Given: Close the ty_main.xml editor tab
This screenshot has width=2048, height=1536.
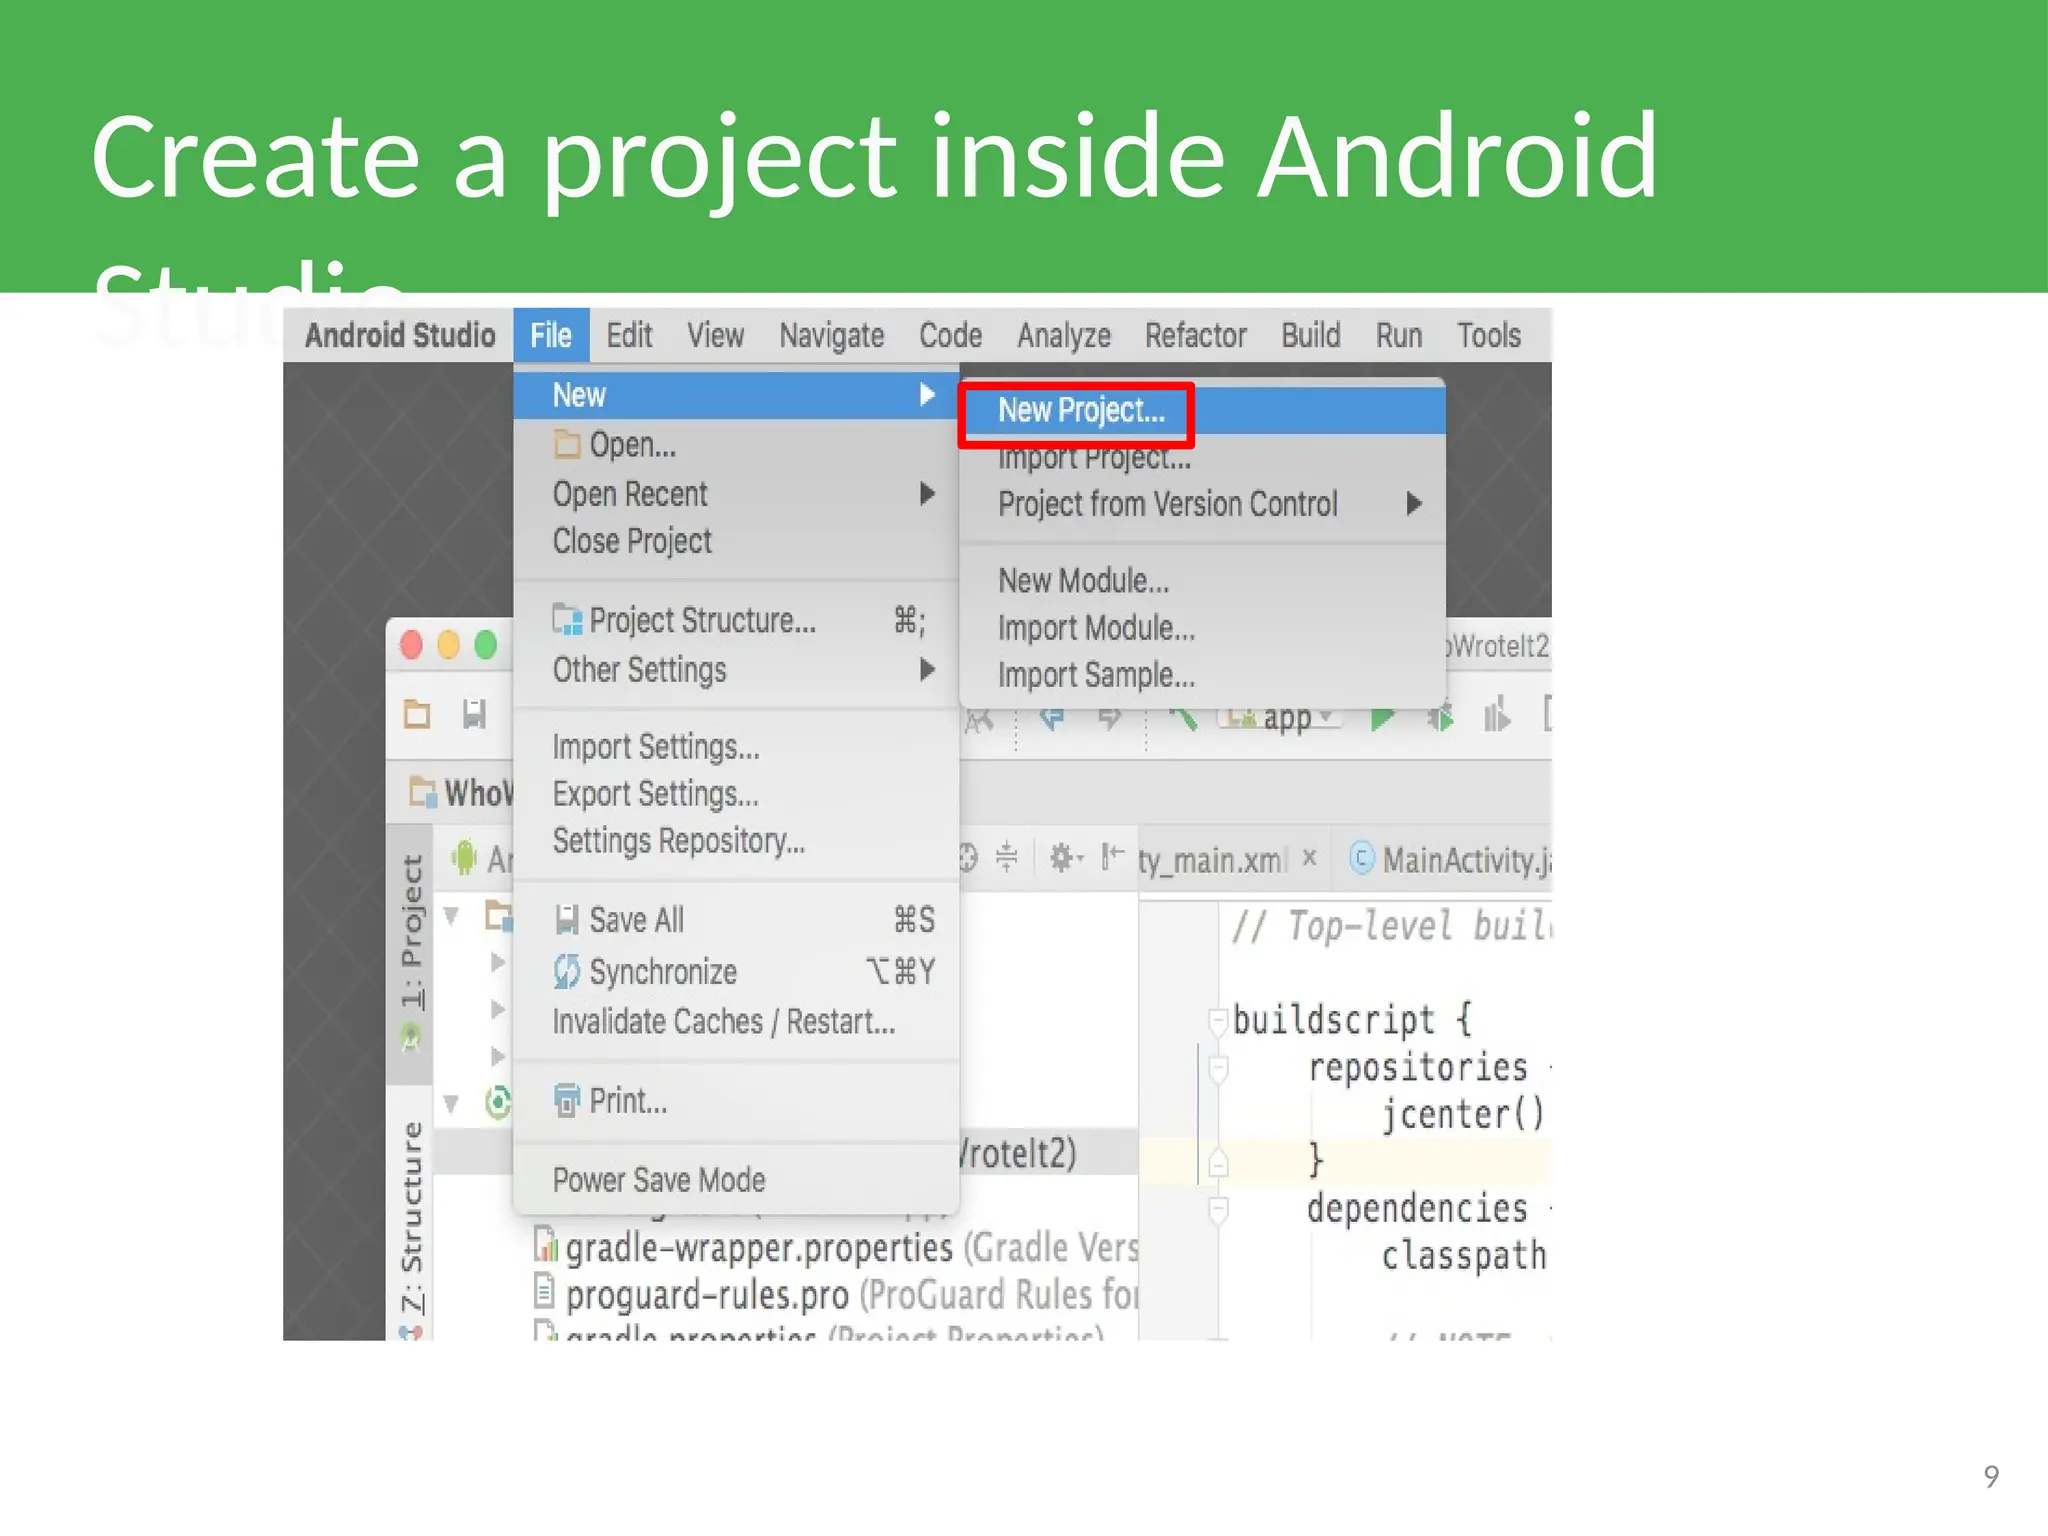Looking at the screenshot, I should click(1310, 858).
